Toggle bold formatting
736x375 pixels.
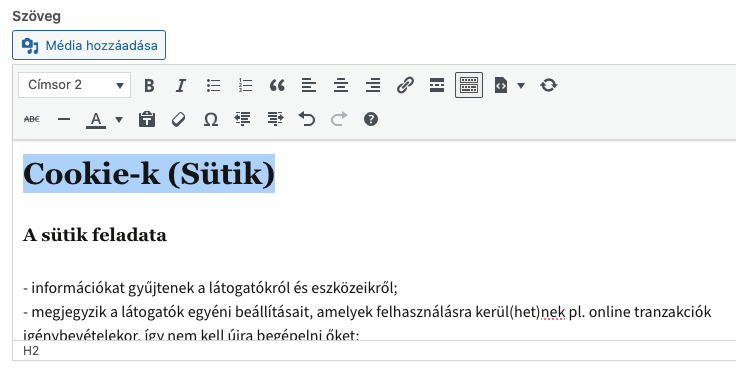149,85
